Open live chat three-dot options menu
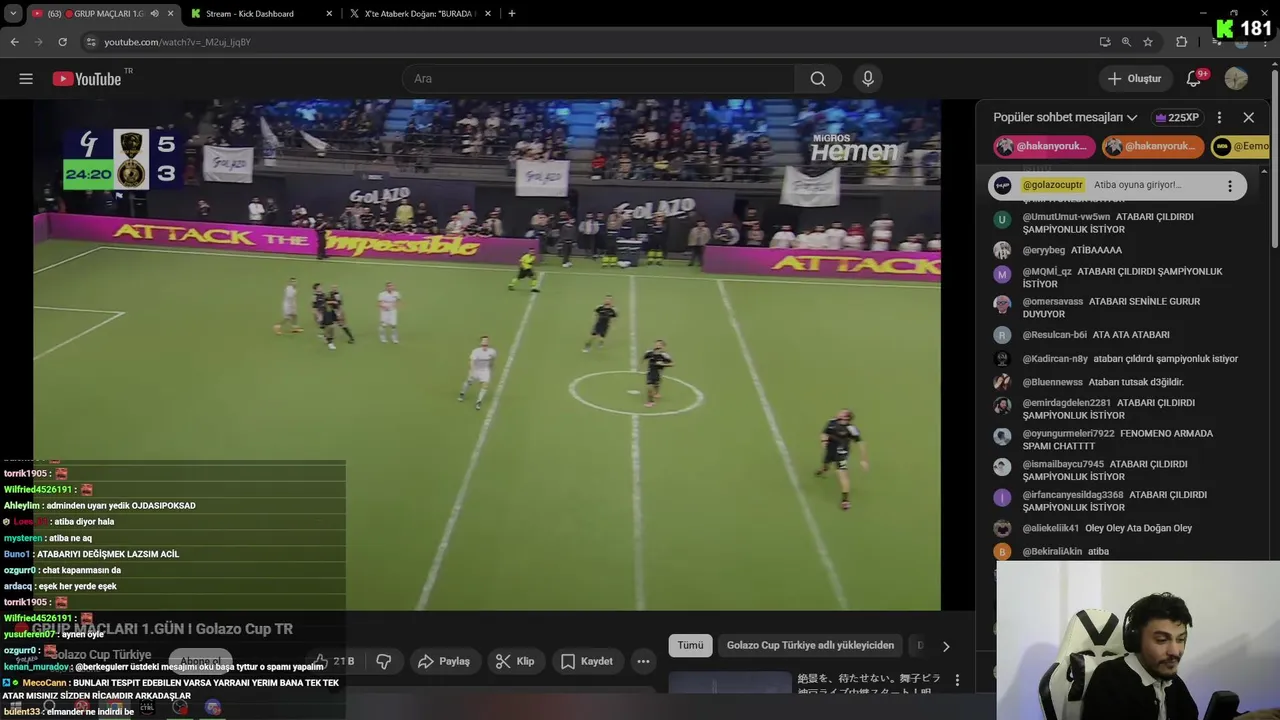The image size is (1280, 720). point(1219,117)
